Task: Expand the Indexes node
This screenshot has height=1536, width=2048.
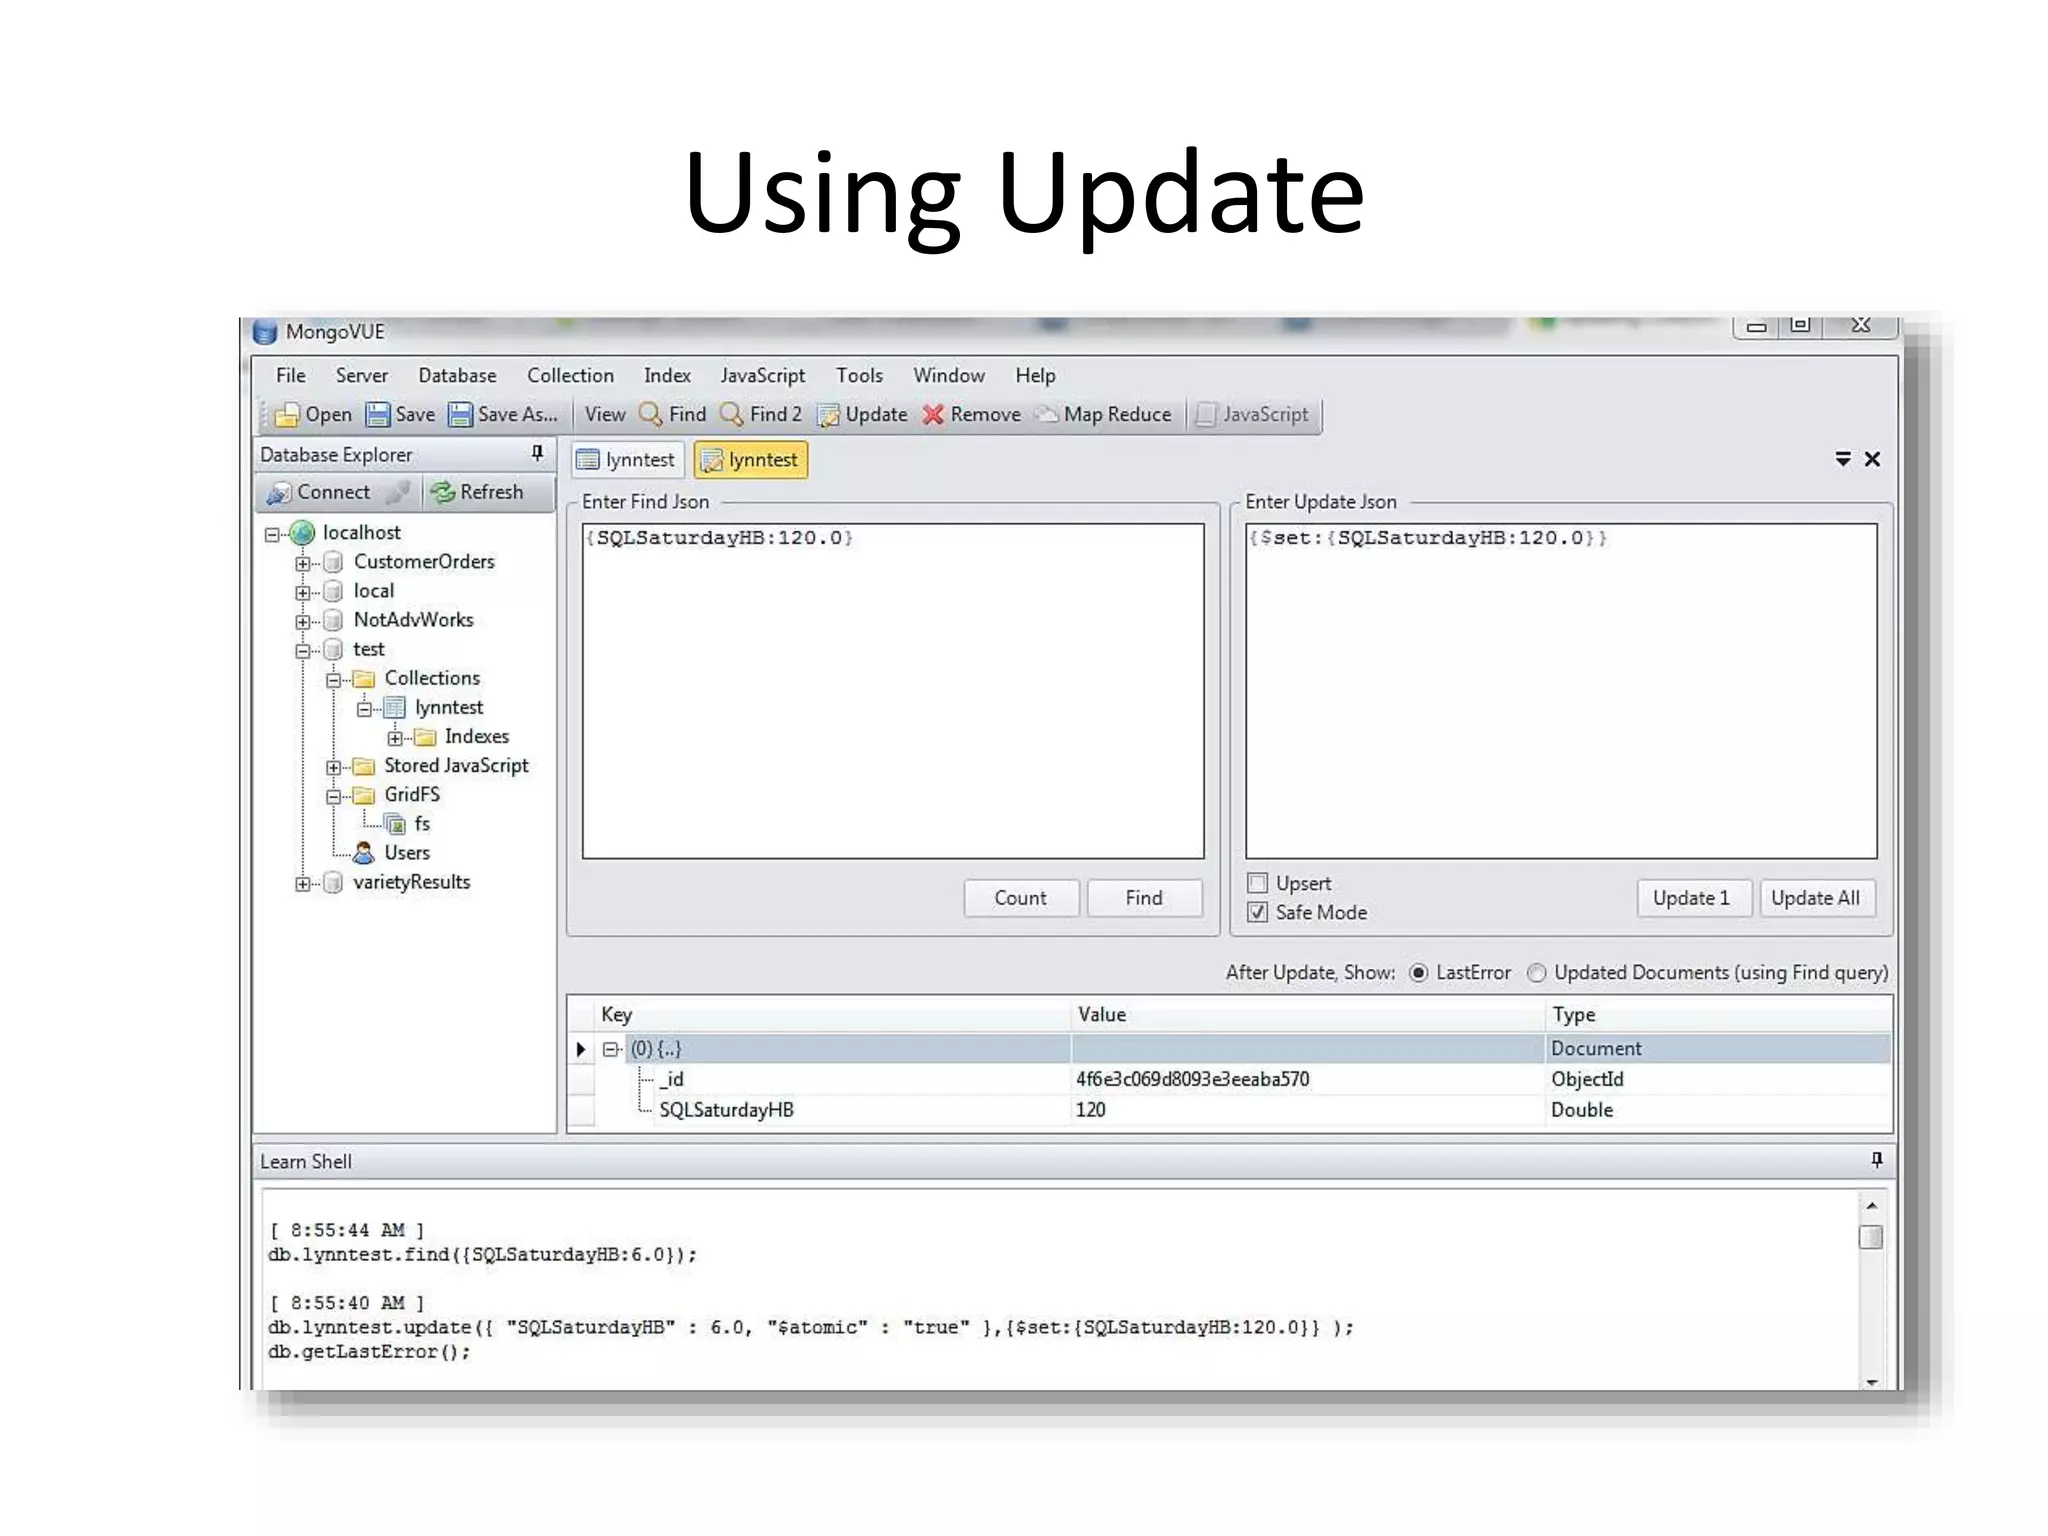Action: pos(394,738)
